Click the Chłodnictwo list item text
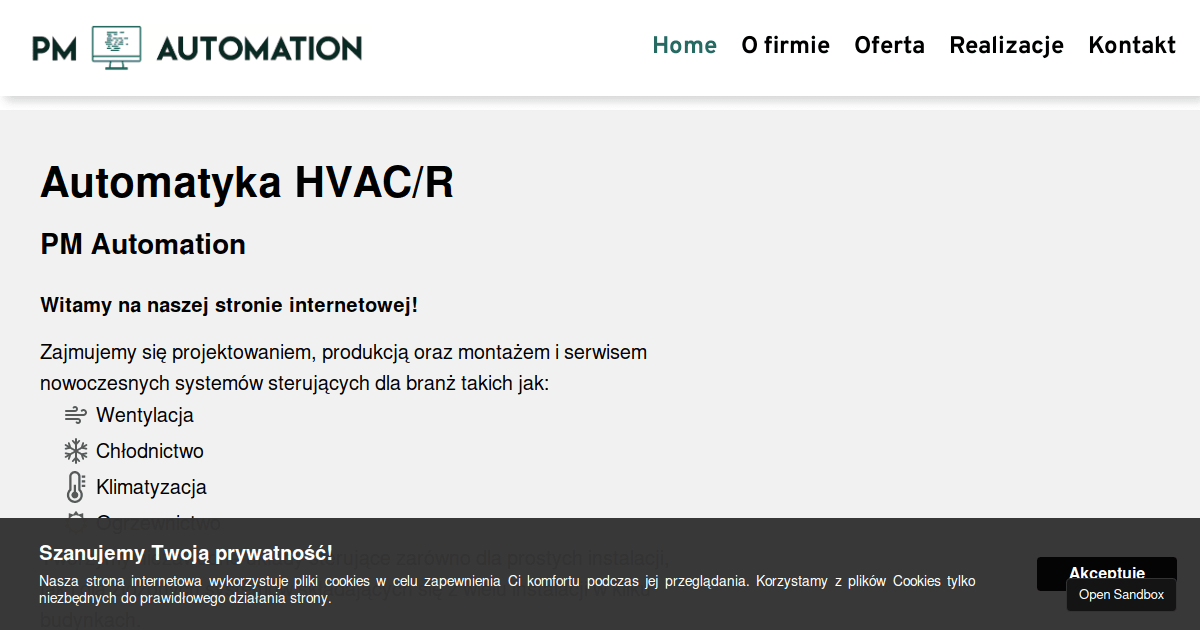 tap(150, 451)
